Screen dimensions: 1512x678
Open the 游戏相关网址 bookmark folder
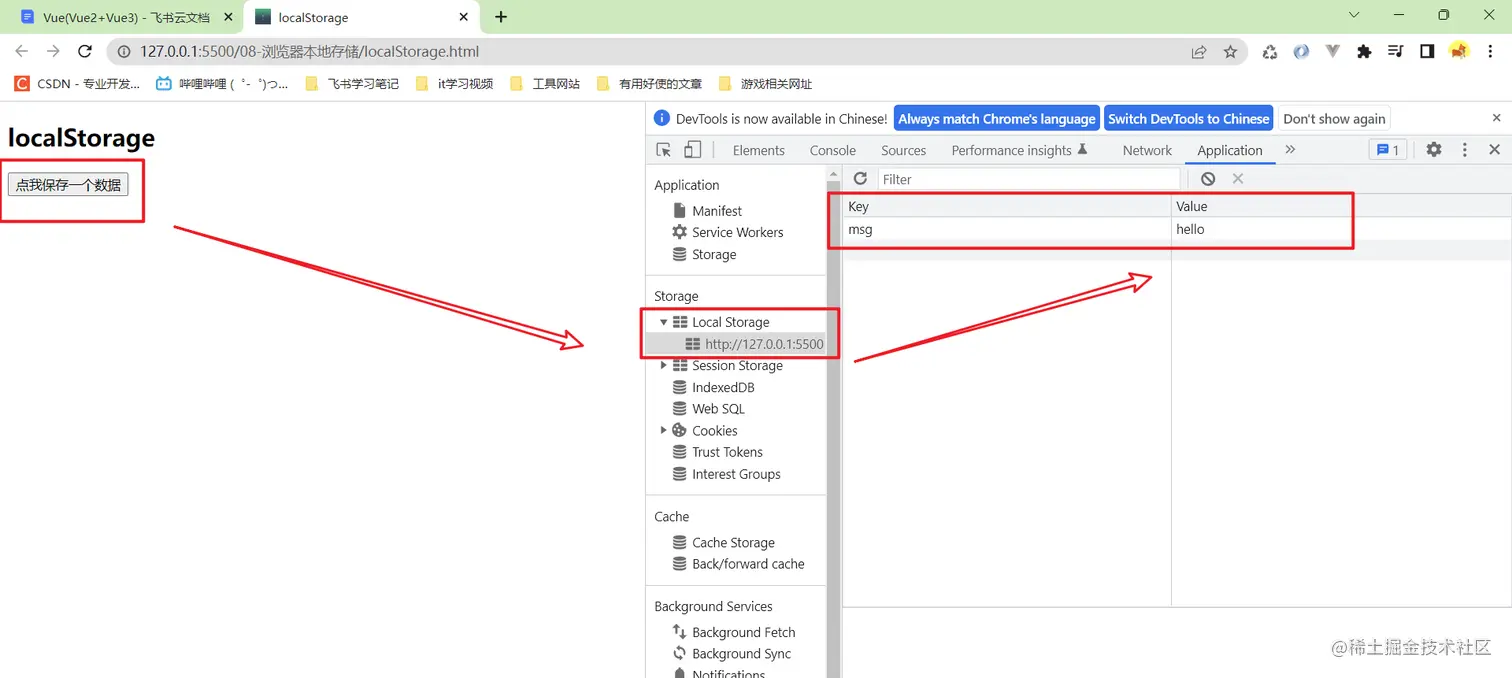click(765, 83)
